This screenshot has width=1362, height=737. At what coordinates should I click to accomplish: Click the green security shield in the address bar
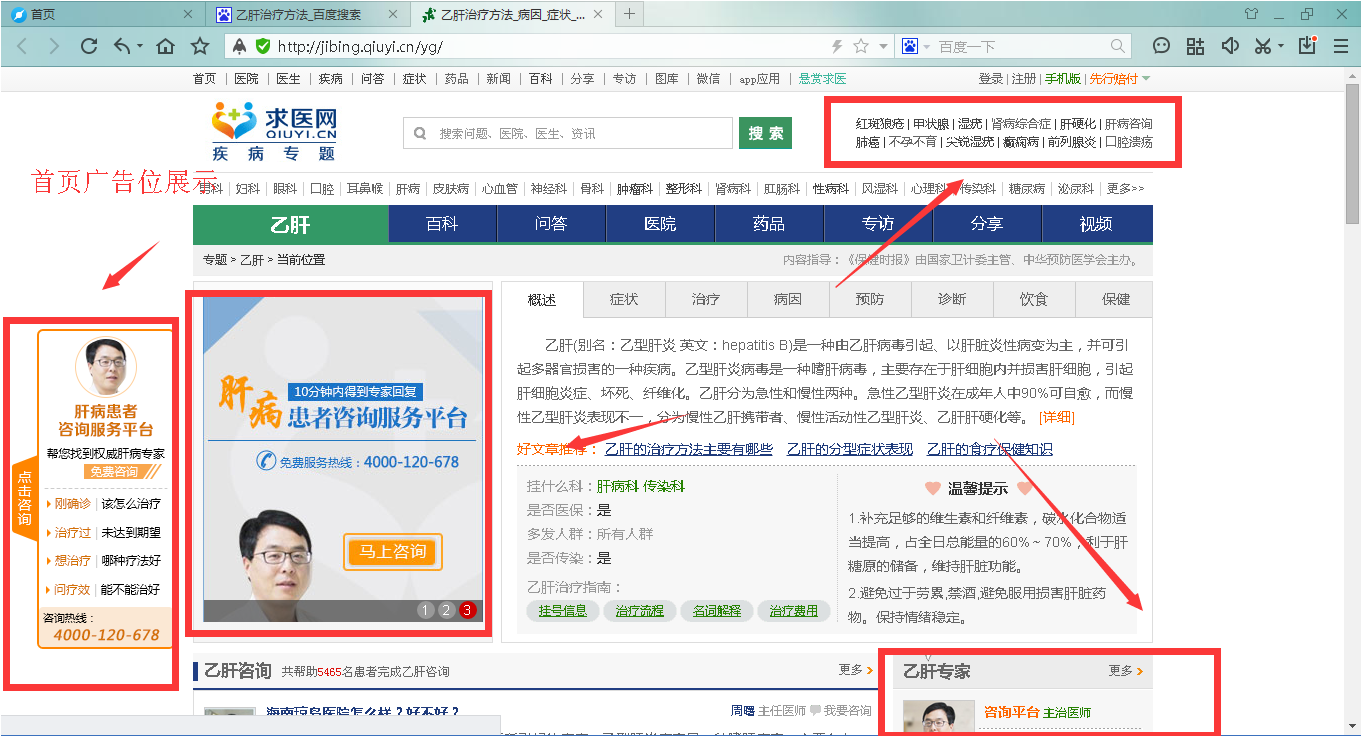[x=262, y=46]
